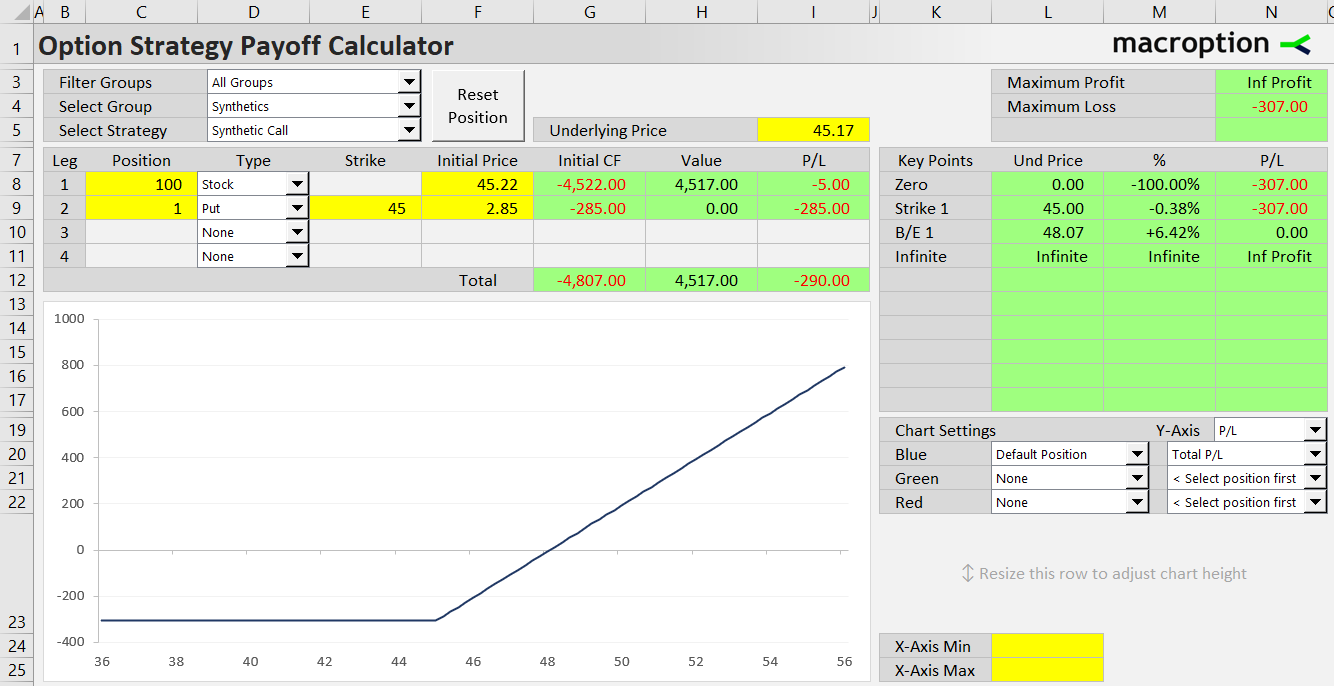Click B/E 1 percent +6.42%
Image resolution: width=1334 pixels, height=686 pixels.
(x=1159, y=232)
